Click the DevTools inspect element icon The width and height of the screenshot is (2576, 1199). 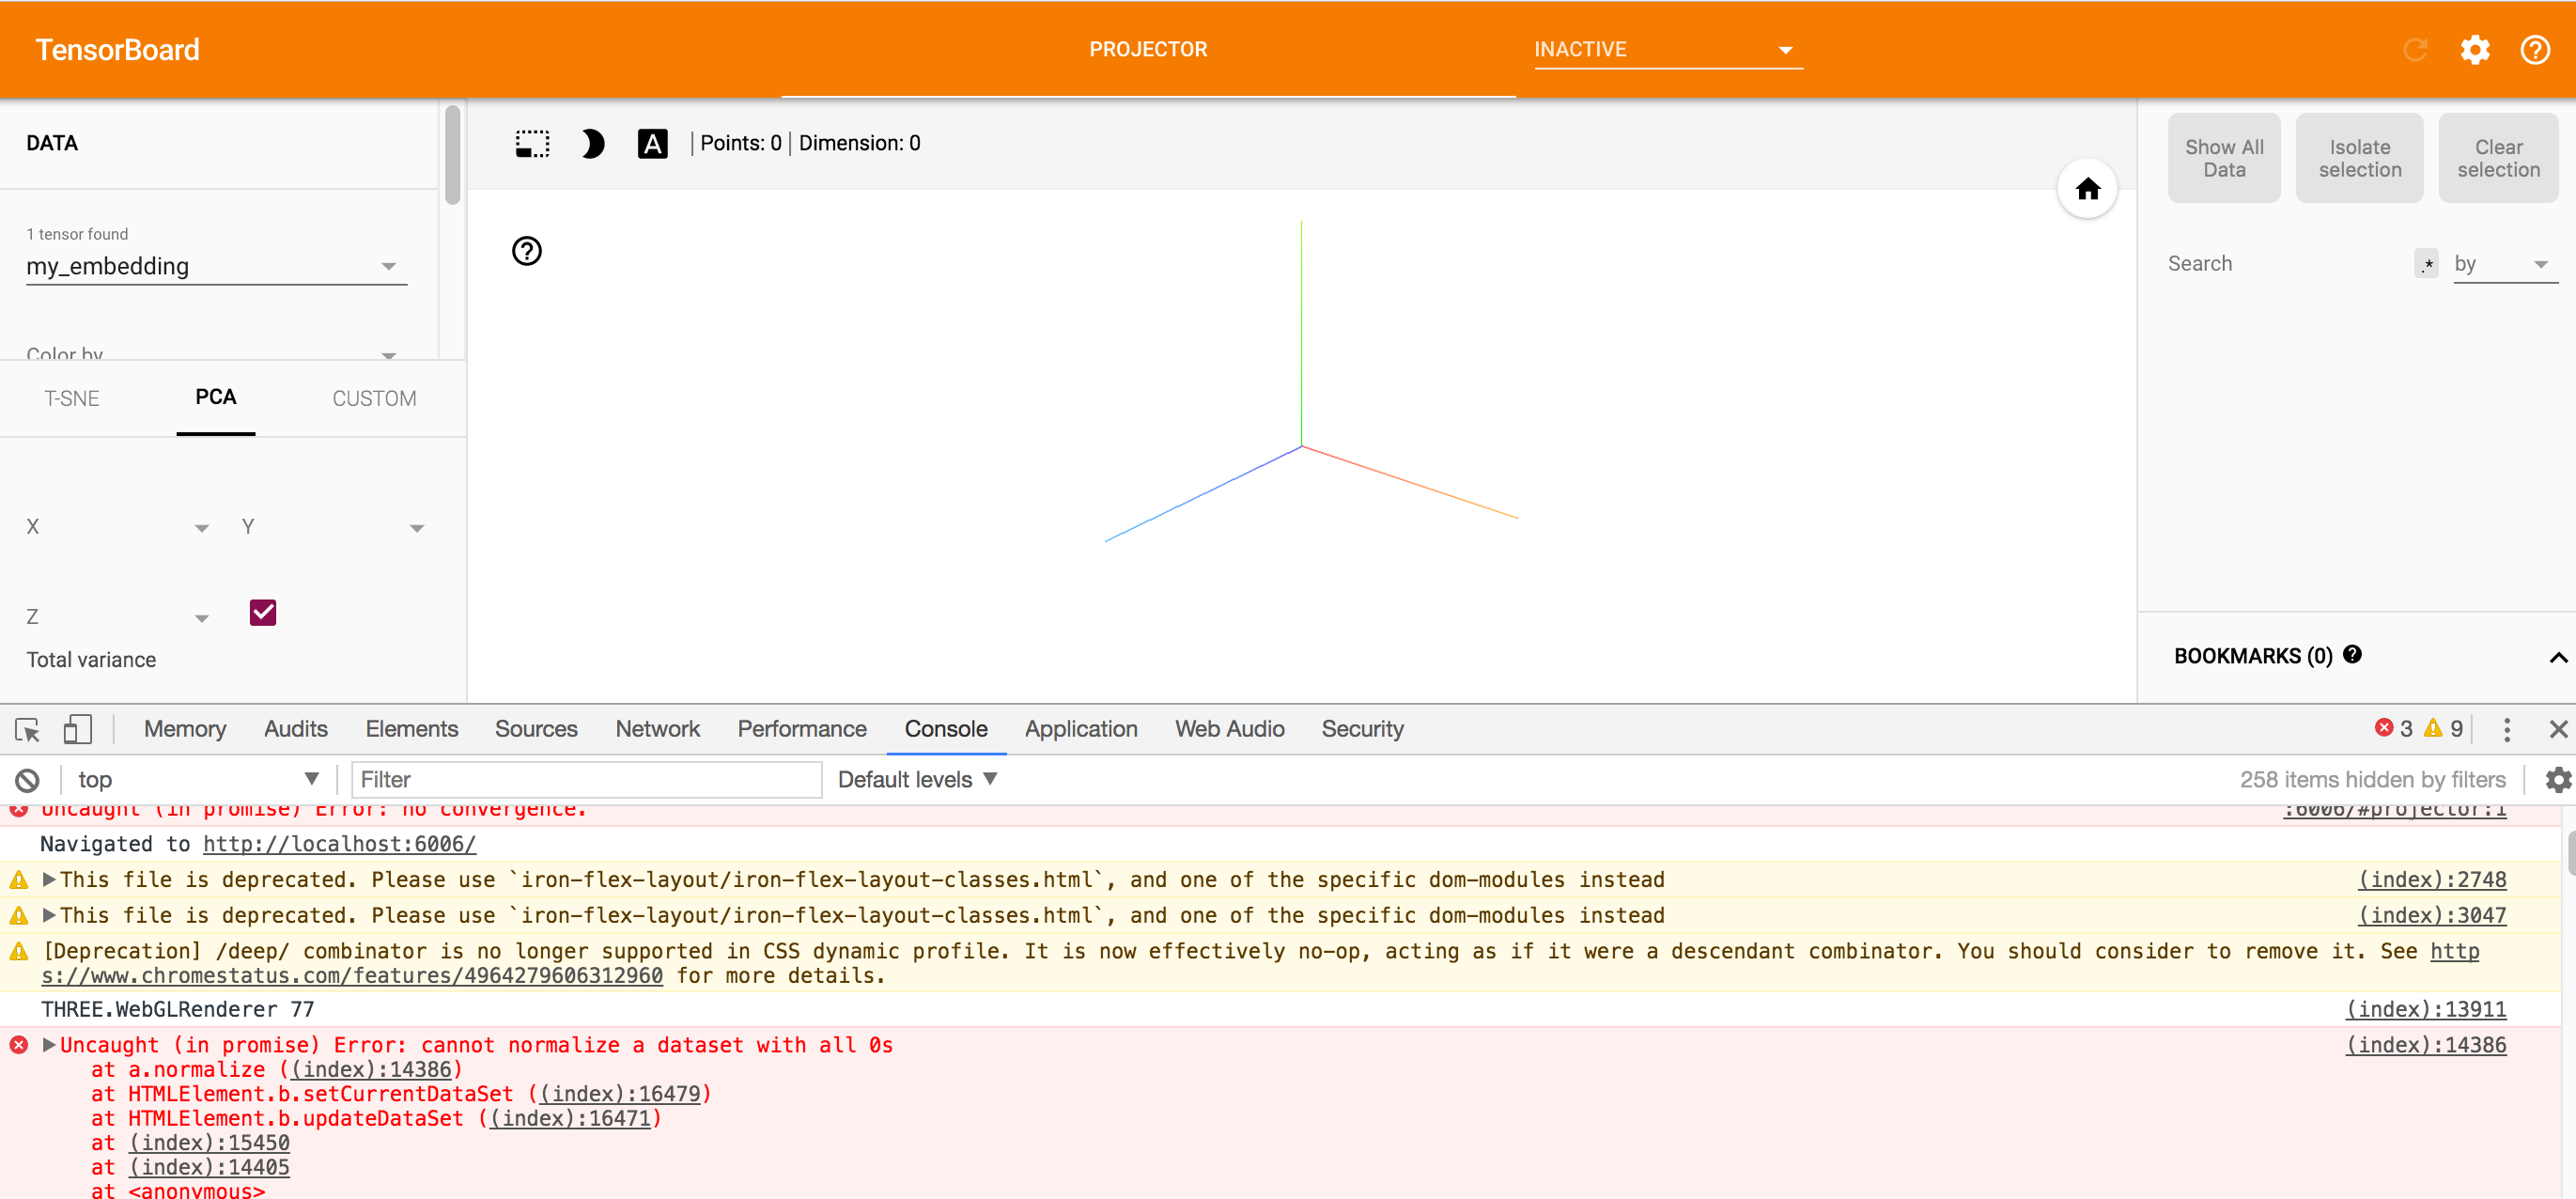28,729
